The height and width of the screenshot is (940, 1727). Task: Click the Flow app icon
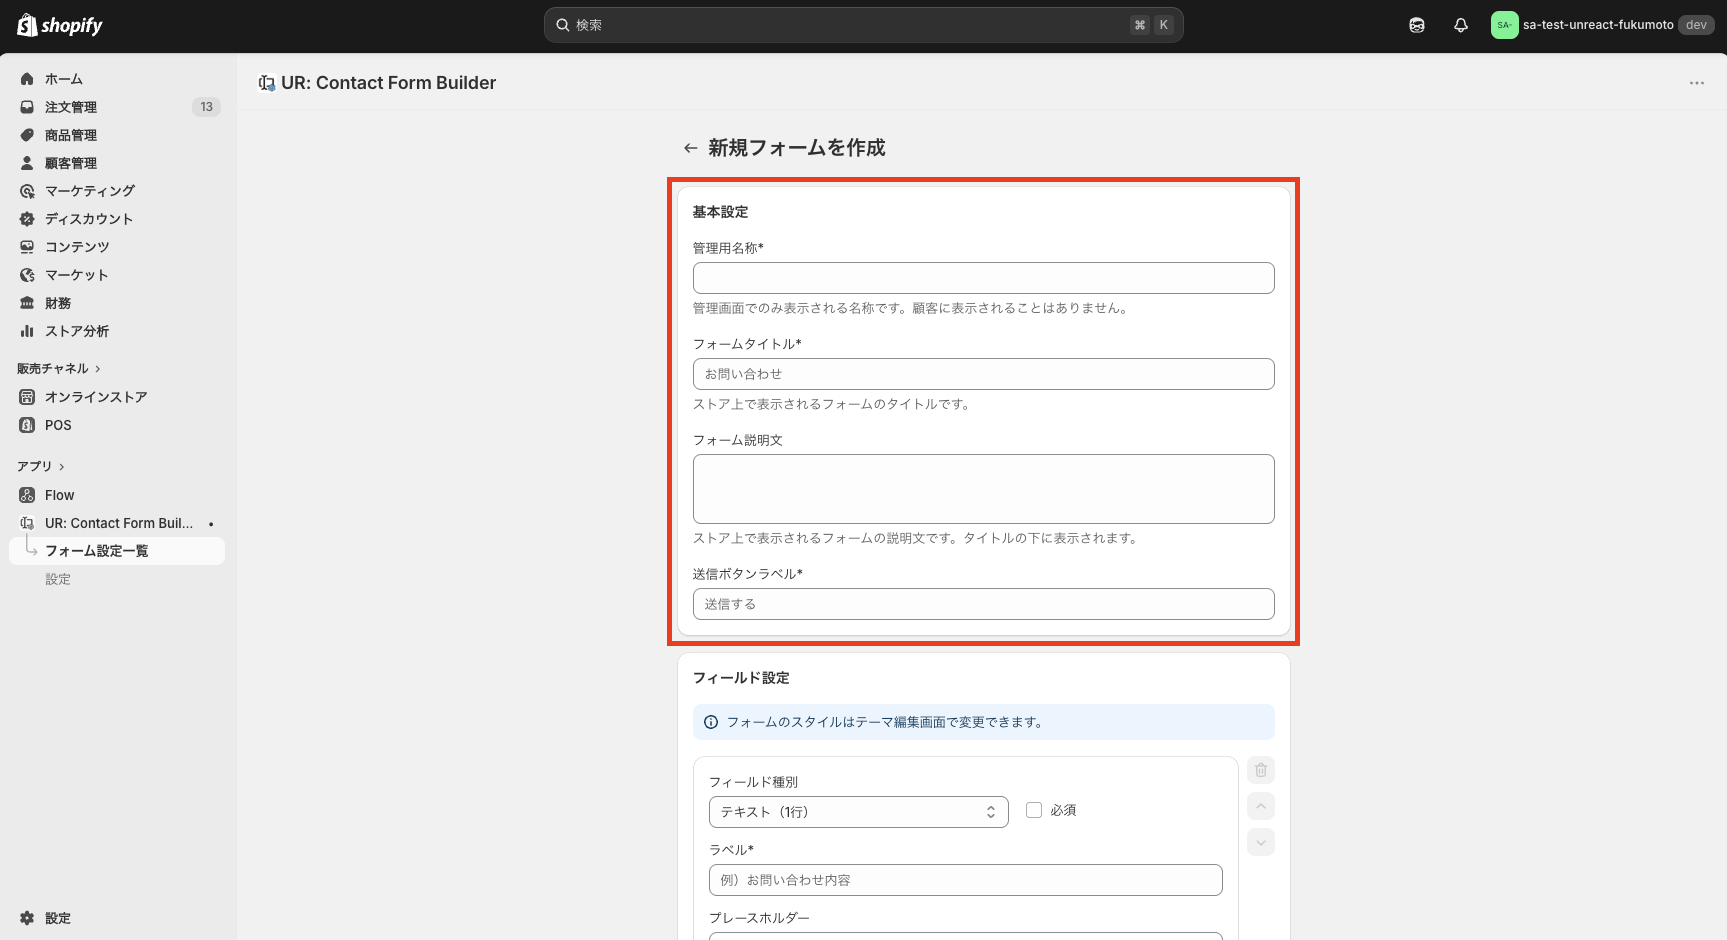tap(27, 495)
